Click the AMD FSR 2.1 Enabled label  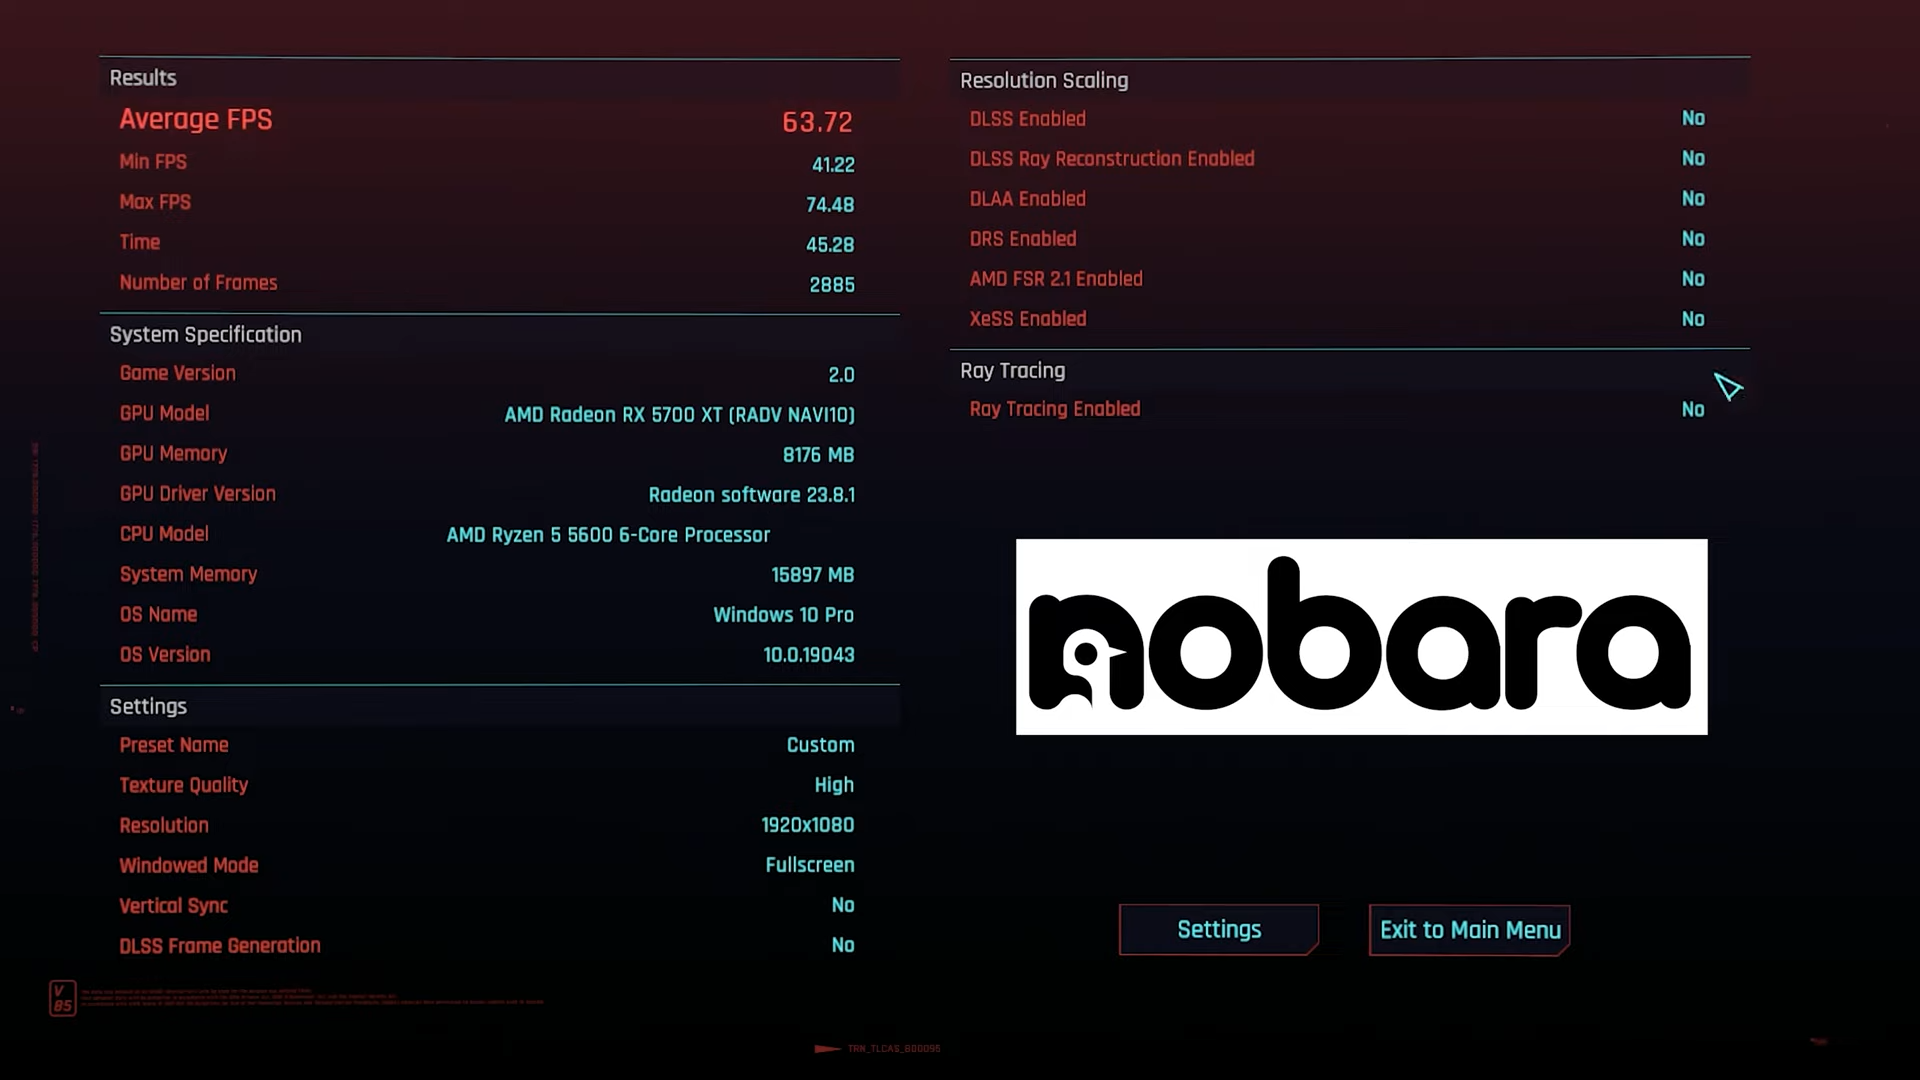point(1056,279)
